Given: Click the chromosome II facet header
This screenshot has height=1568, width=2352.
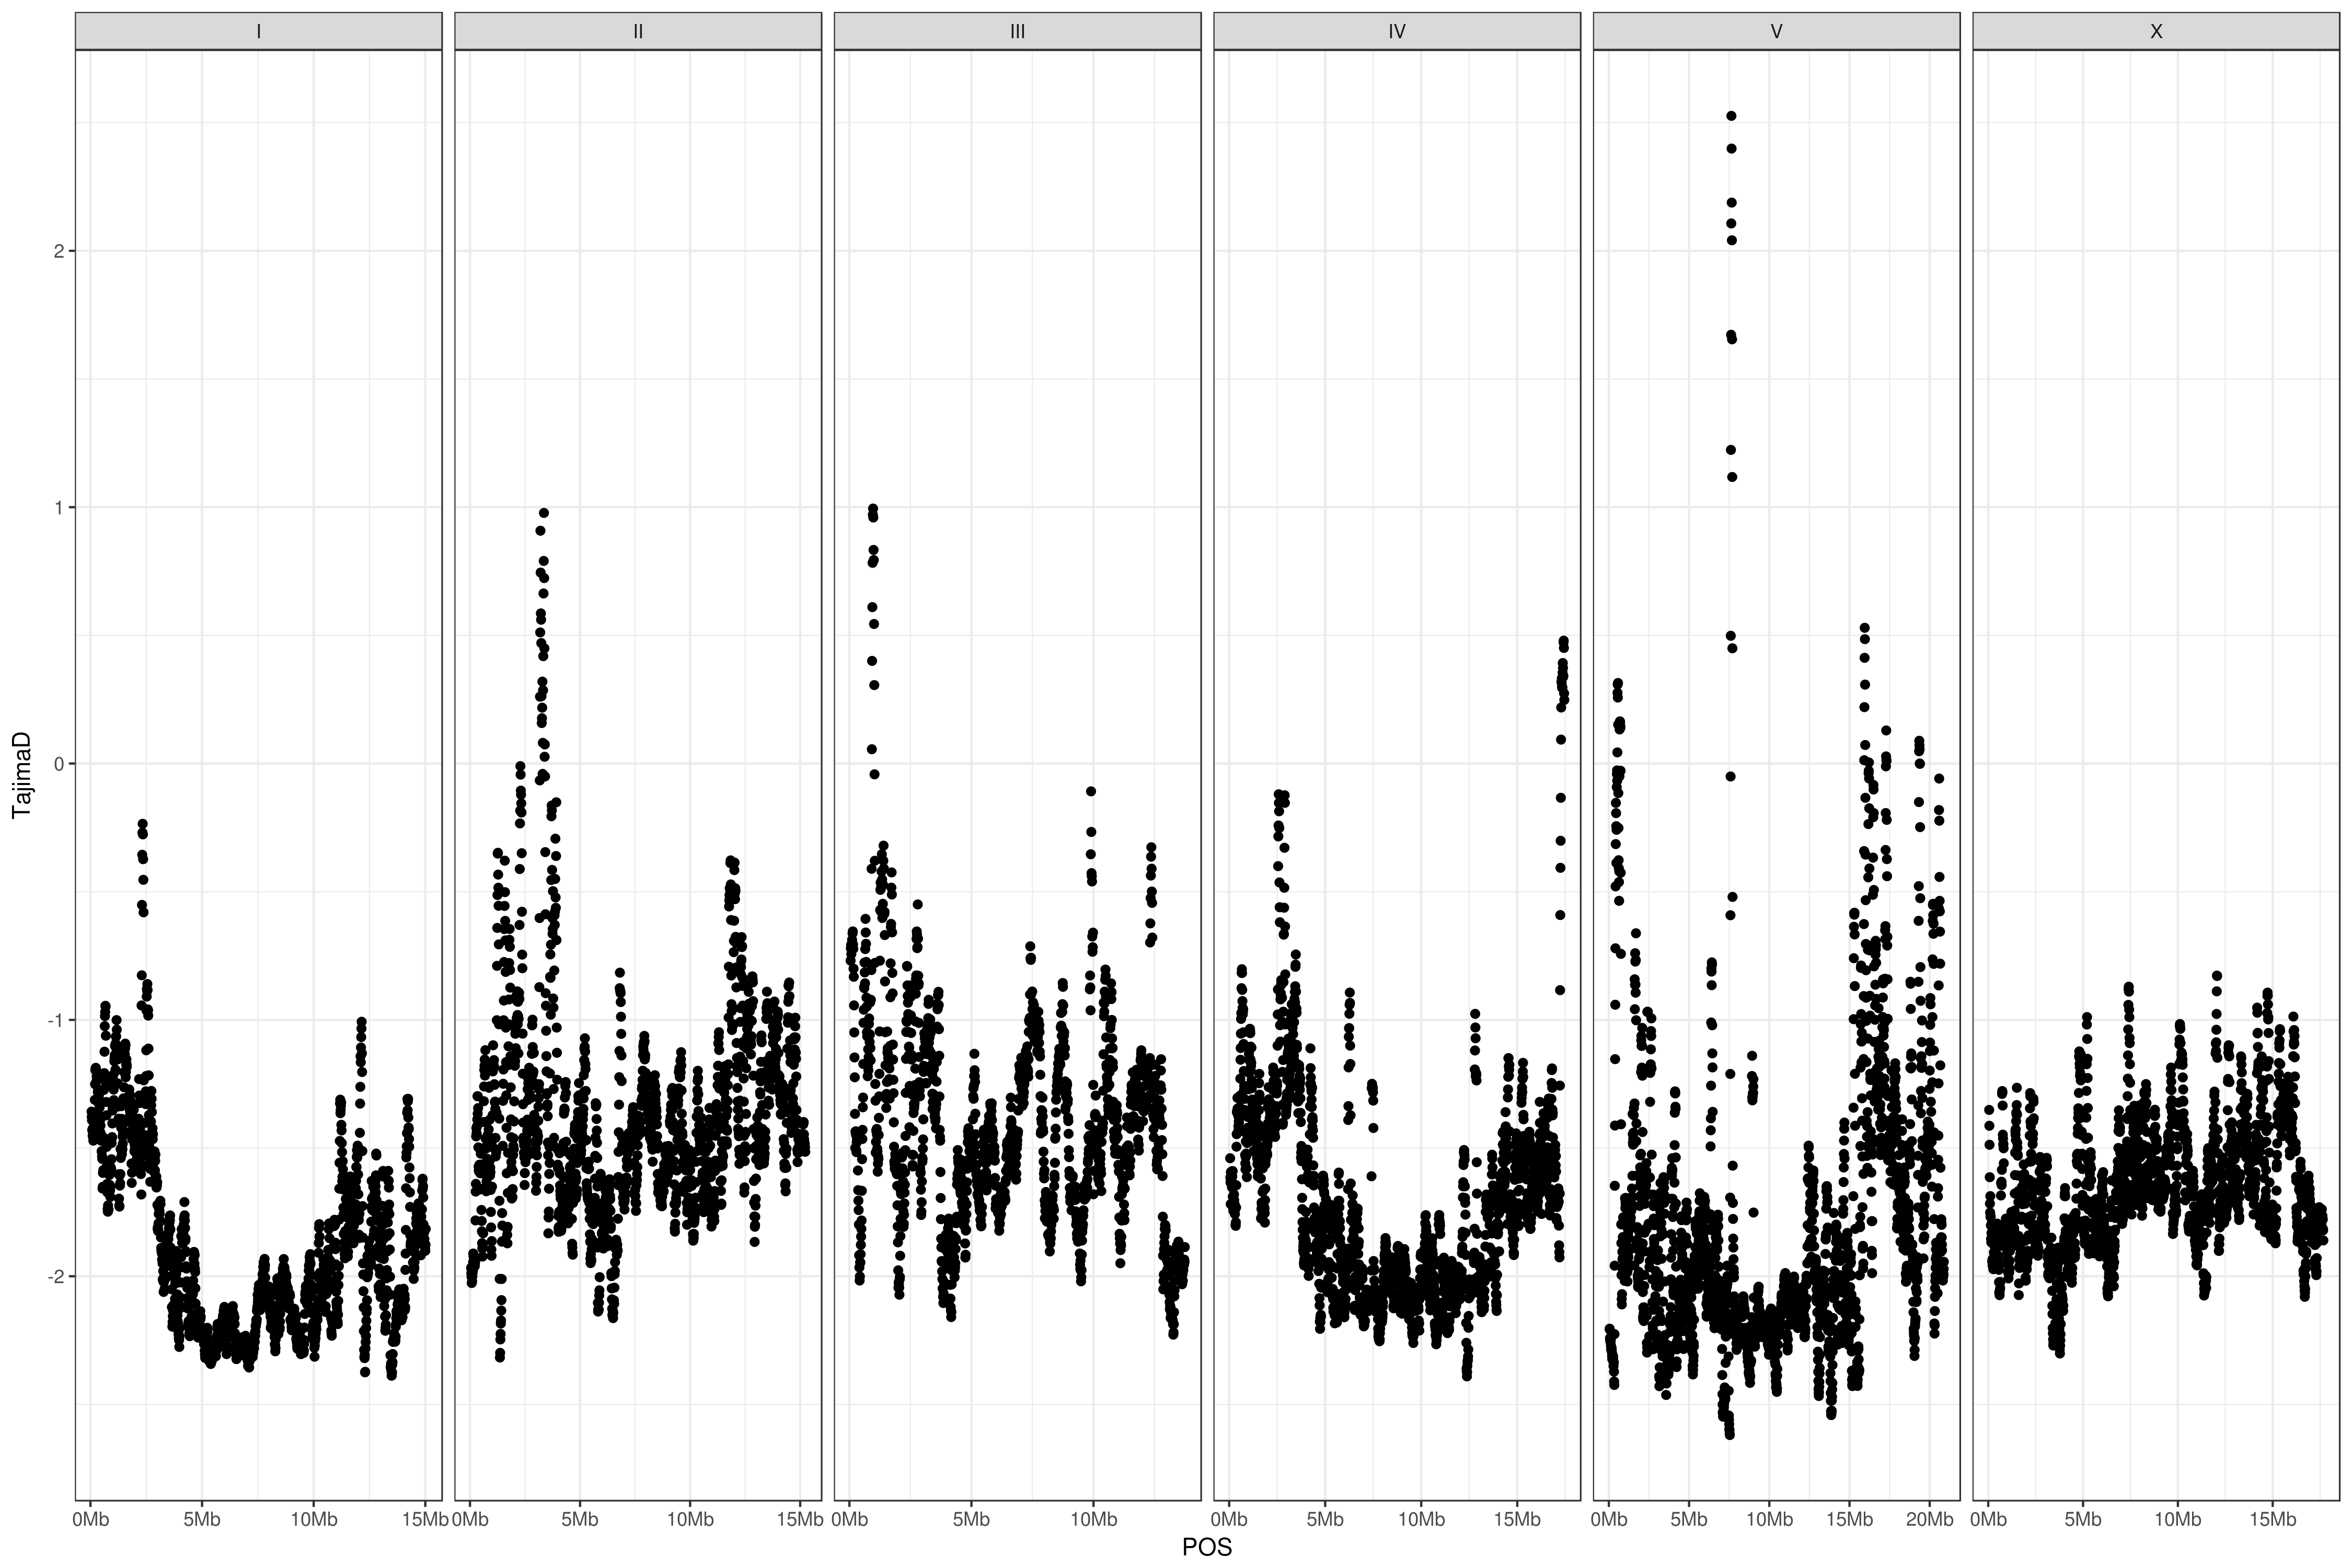Looking at the screenshot, I should [x=638, y=31].
